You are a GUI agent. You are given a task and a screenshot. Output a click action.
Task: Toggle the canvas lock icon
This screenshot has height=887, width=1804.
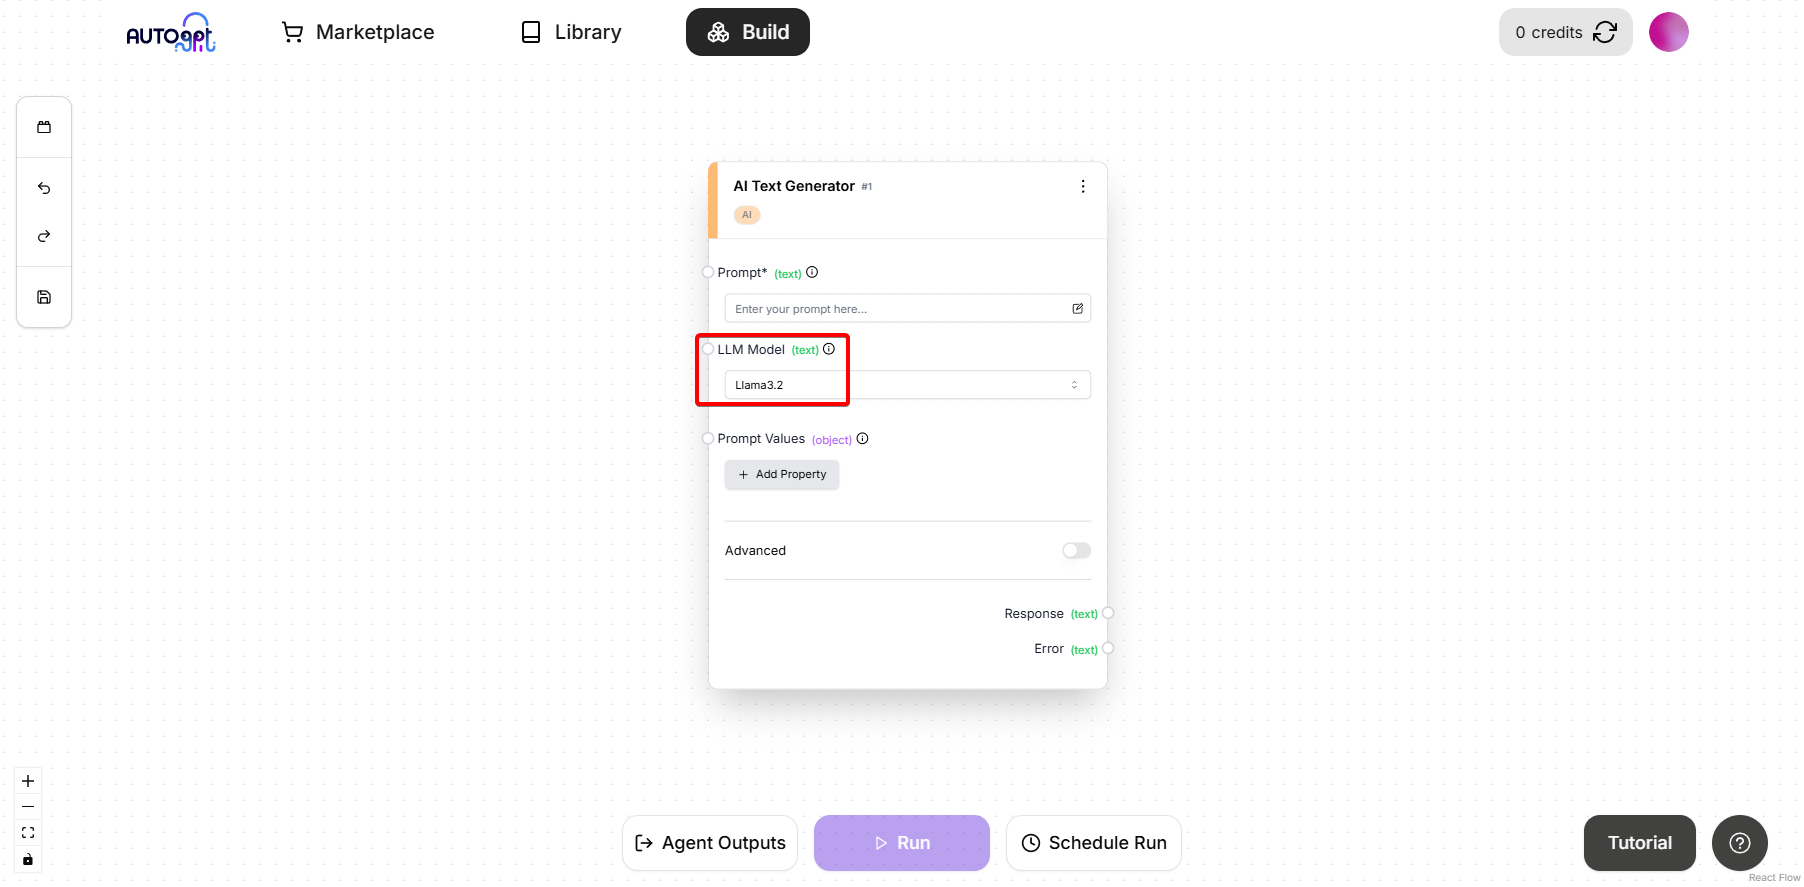(28, 859)
